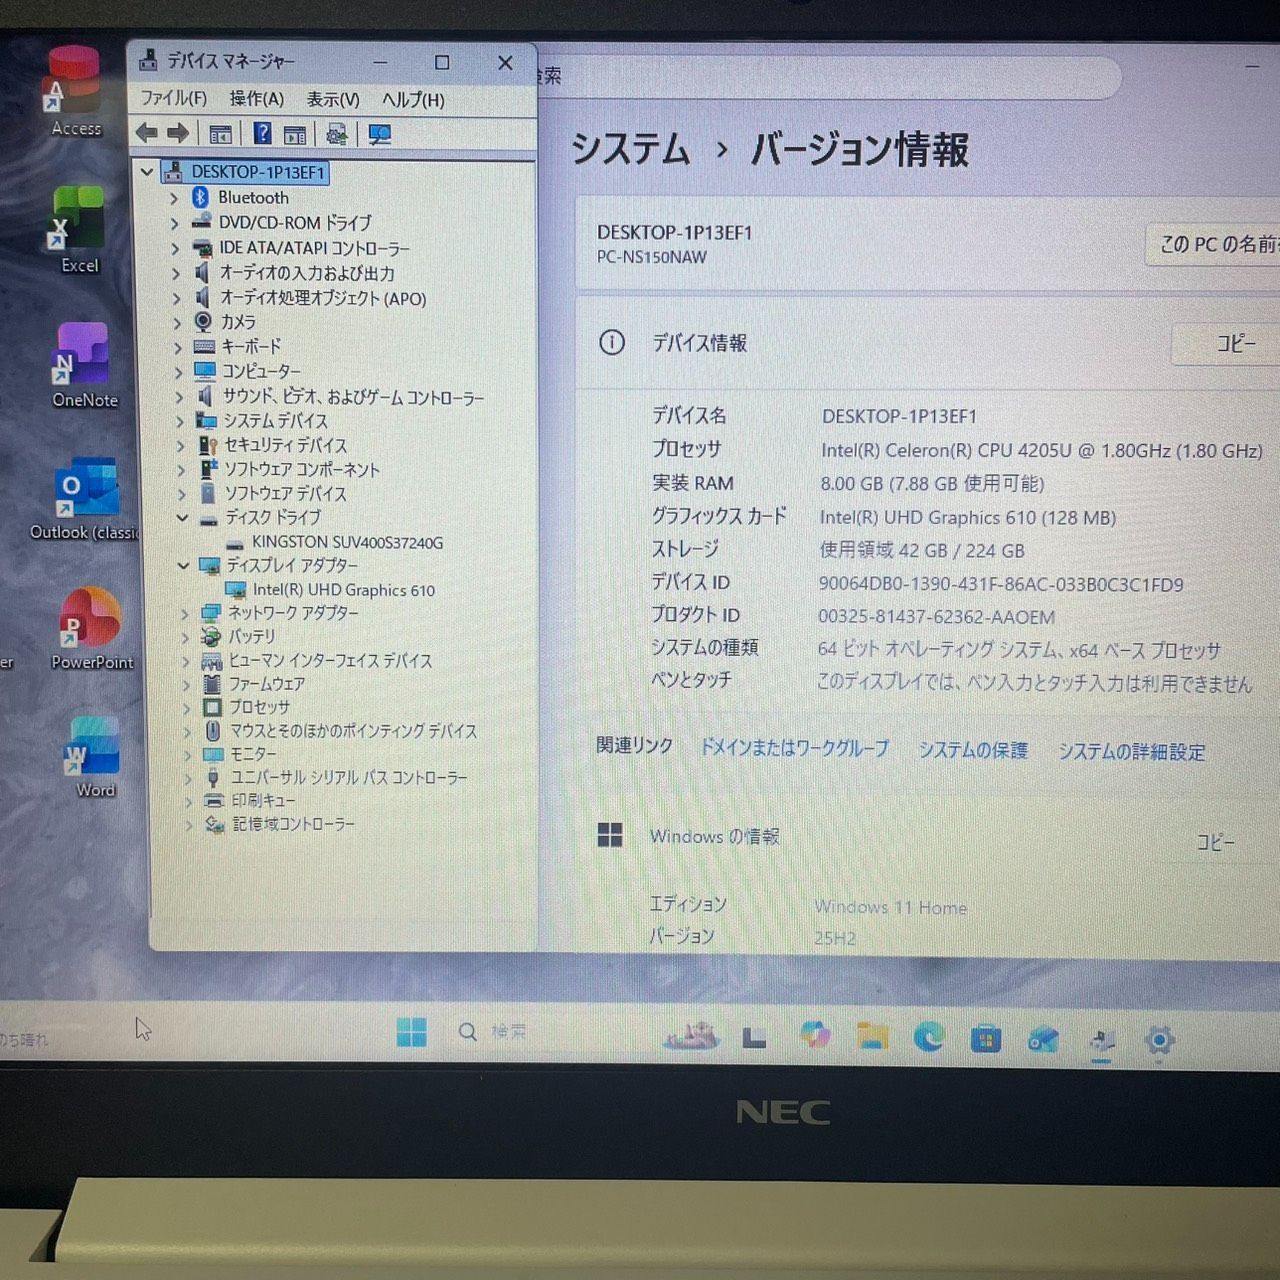Expand the カメラ node
The image size is (1280, 1280).
pos(177,322)
